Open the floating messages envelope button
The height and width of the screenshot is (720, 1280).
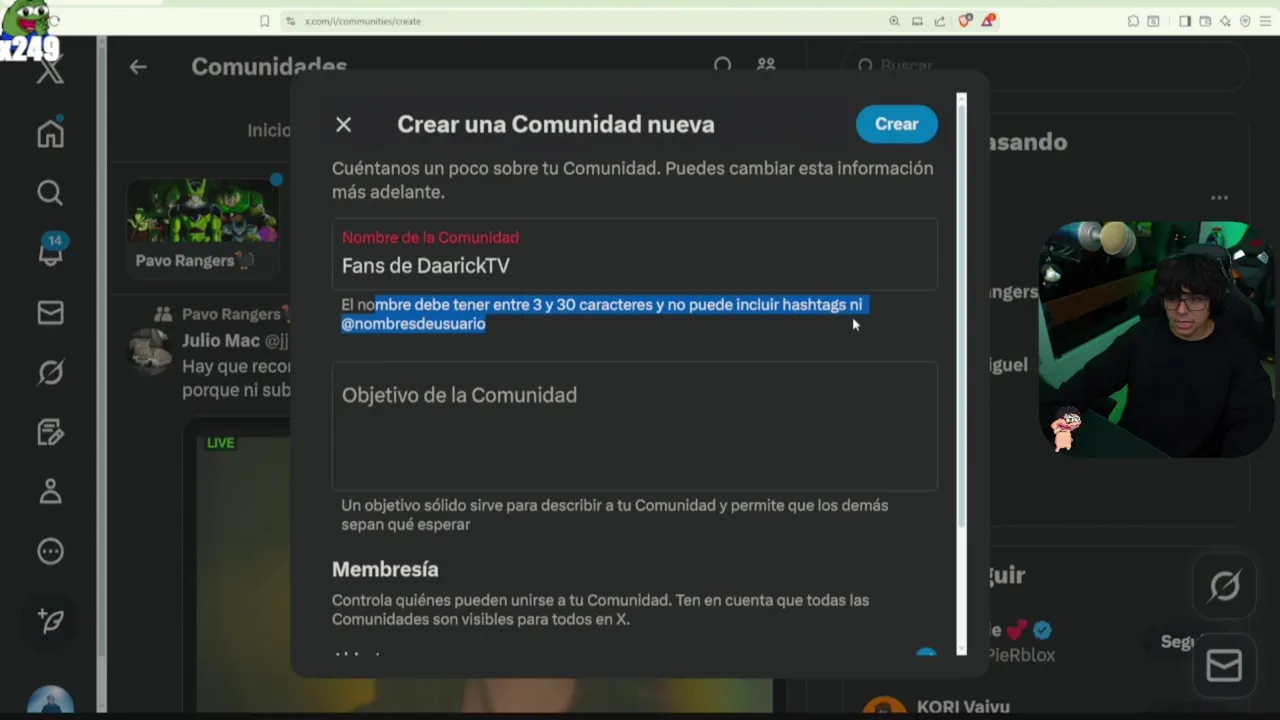point(1225,666)
